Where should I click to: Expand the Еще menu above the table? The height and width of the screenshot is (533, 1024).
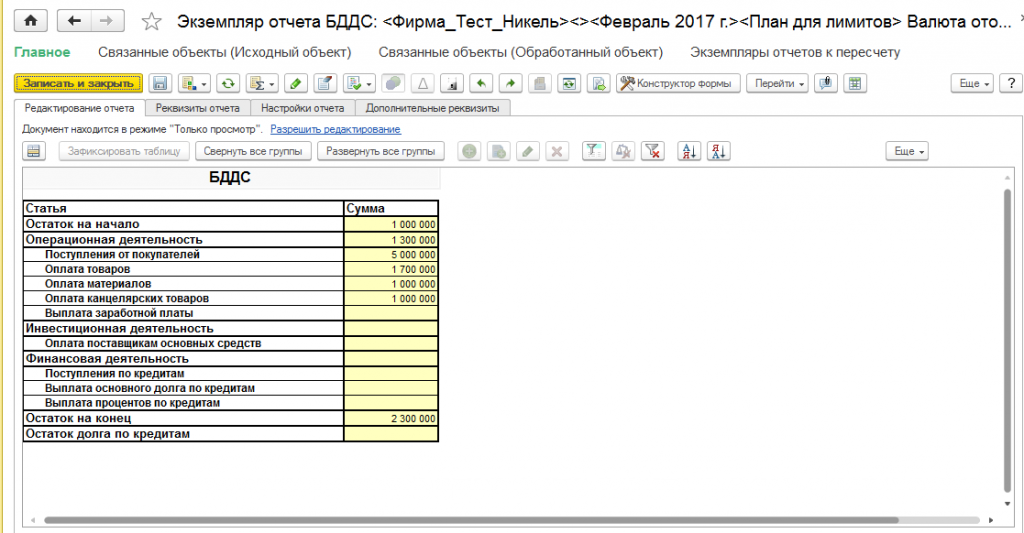(x=908, y=151)
